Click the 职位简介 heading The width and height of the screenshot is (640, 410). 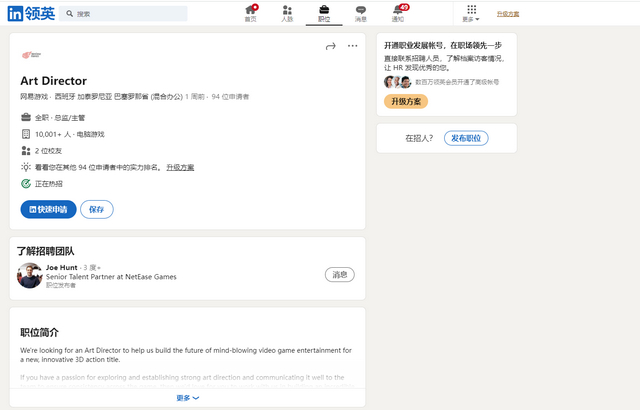[40, 332]
